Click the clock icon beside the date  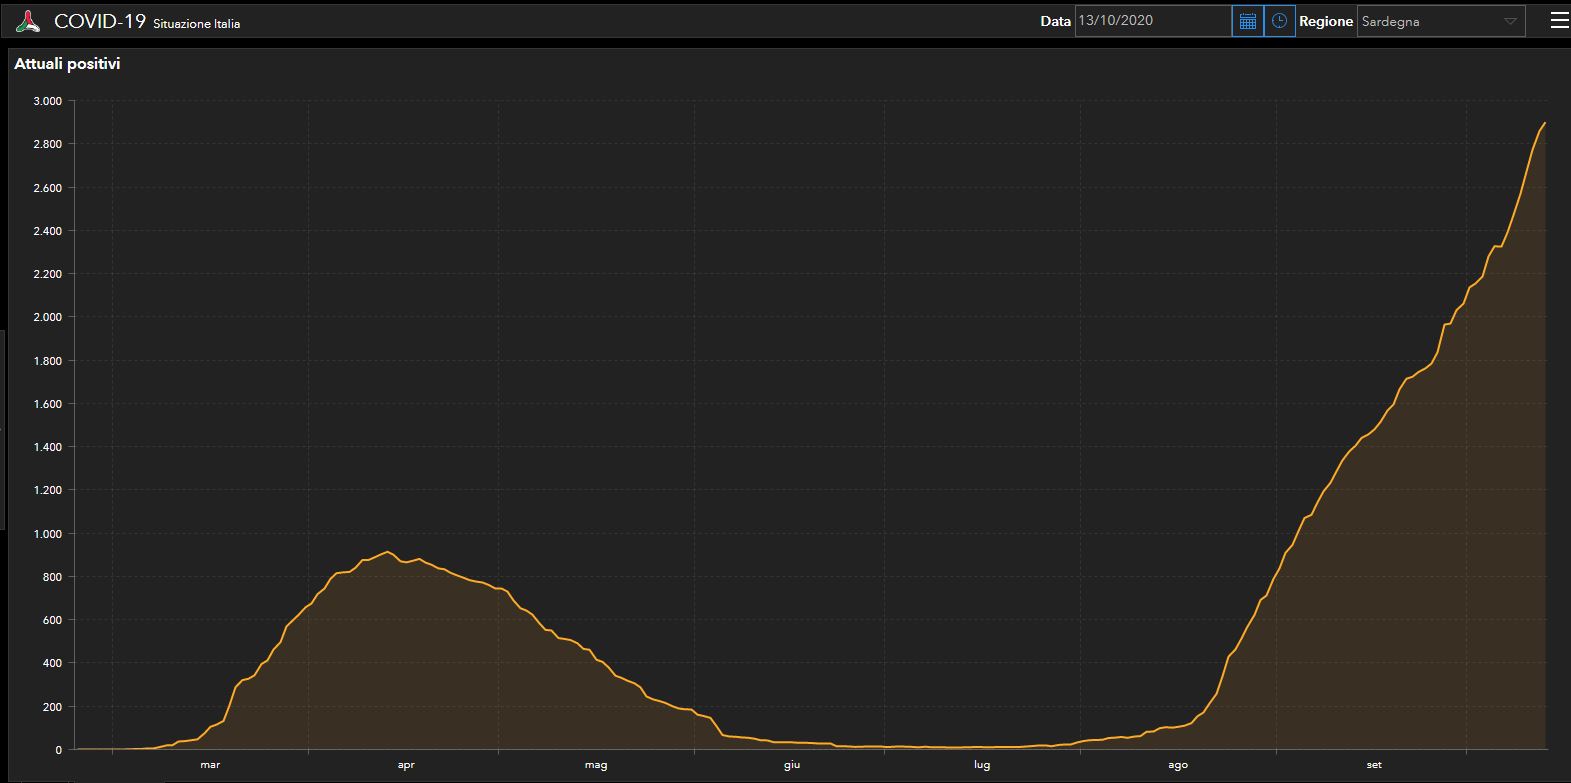tap(1279, 21)
